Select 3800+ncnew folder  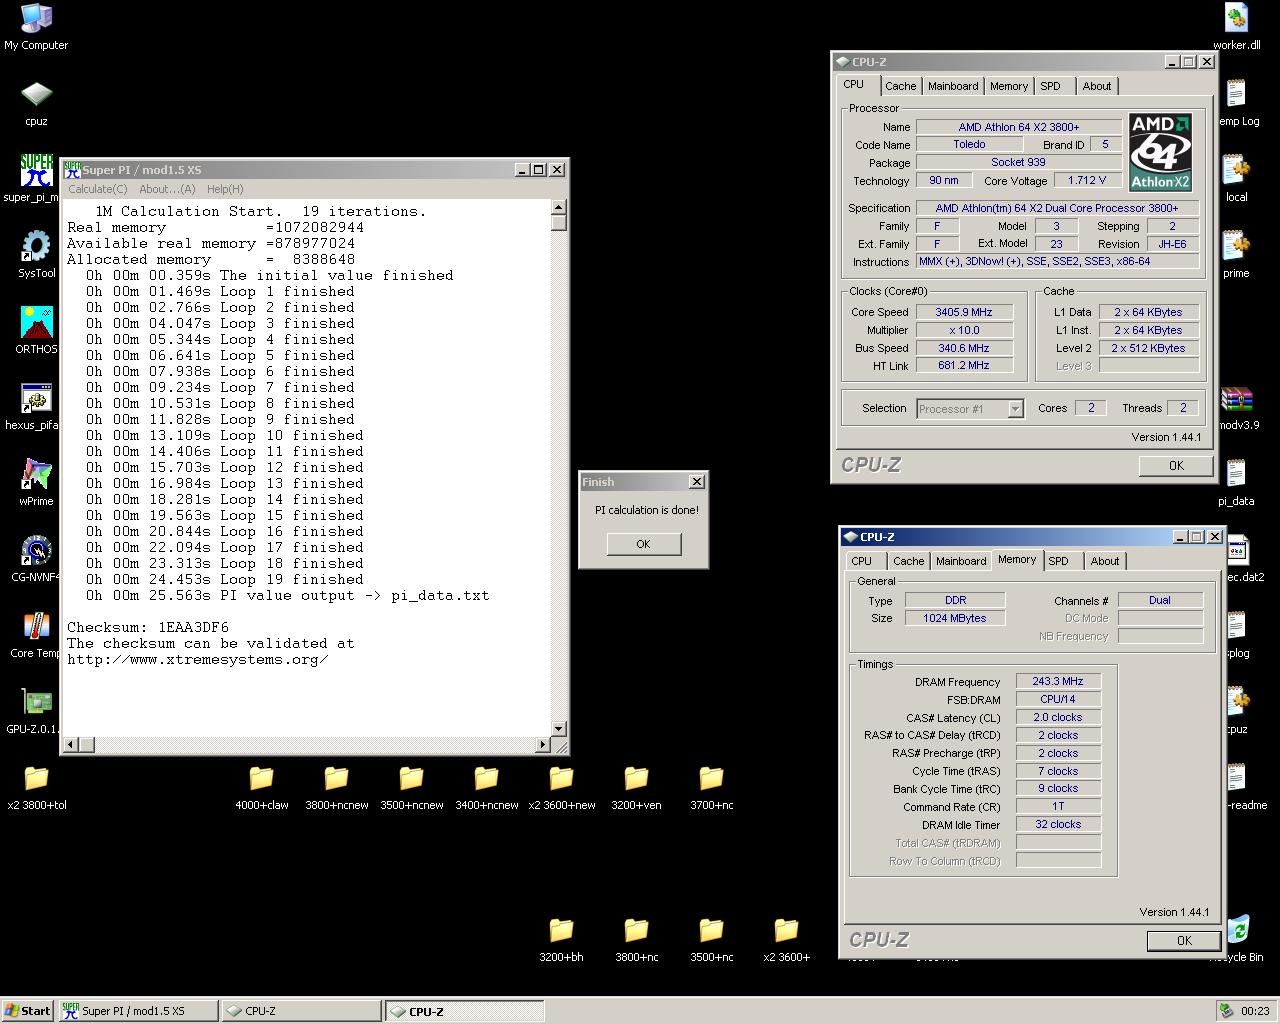(336, 787)
